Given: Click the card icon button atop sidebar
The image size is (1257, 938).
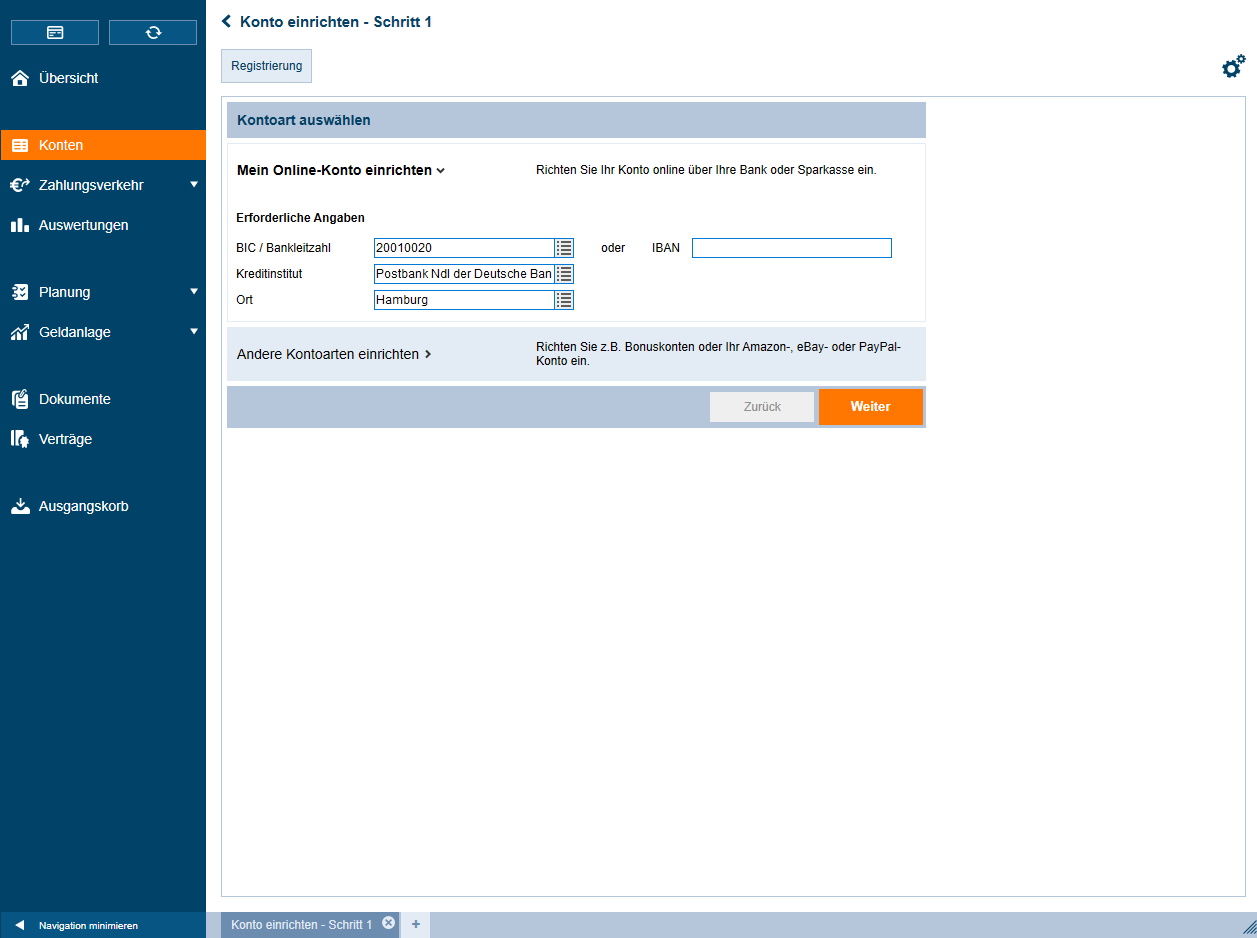Looking at the screenshot, I should click(55, 32).
